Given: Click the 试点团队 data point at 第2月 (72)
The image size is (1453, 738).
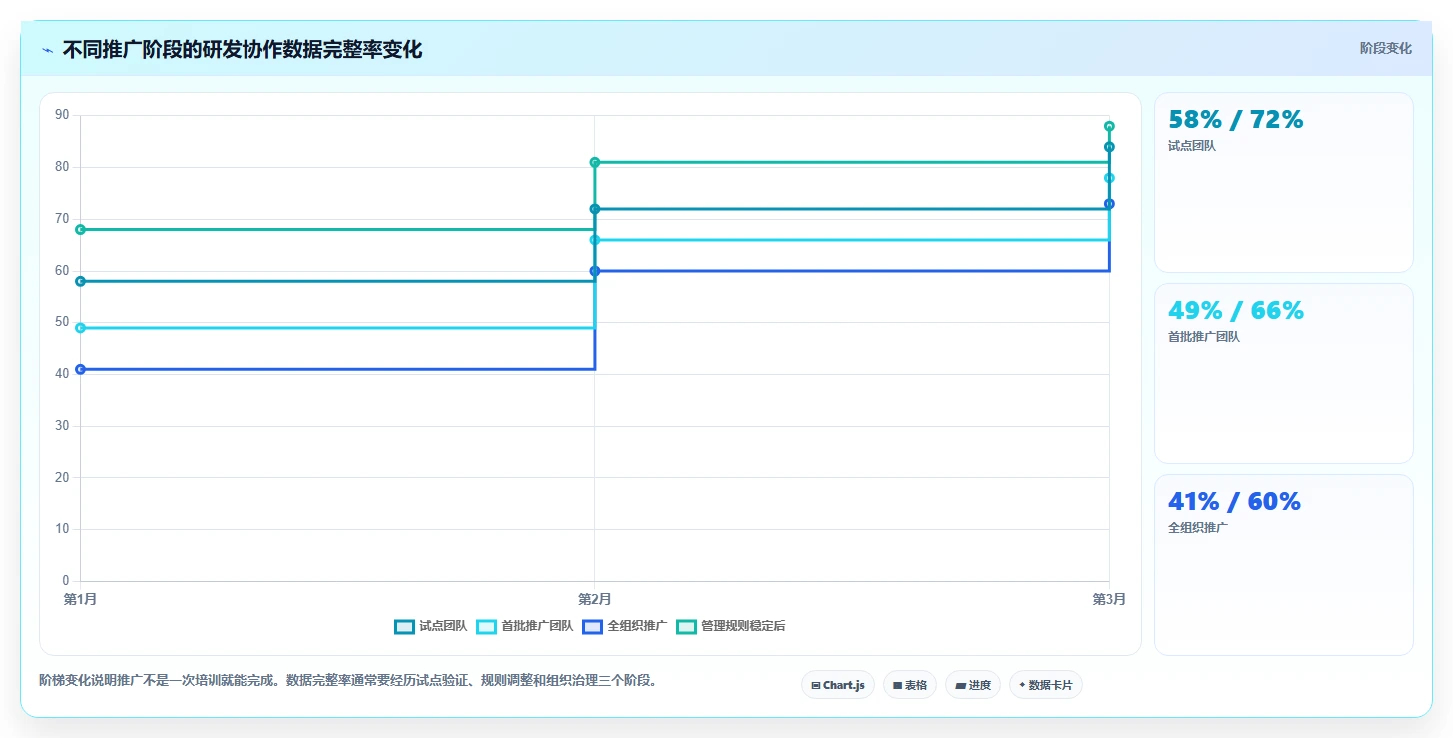Looking at the screenshot, I should tap(595, 209).
